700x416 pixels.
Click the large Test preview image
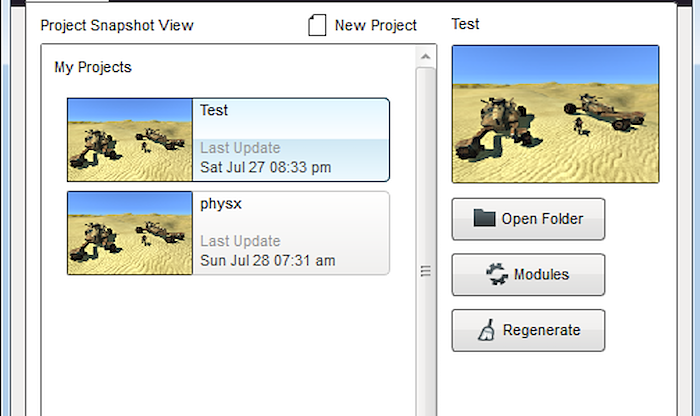[x=555, y=114]
